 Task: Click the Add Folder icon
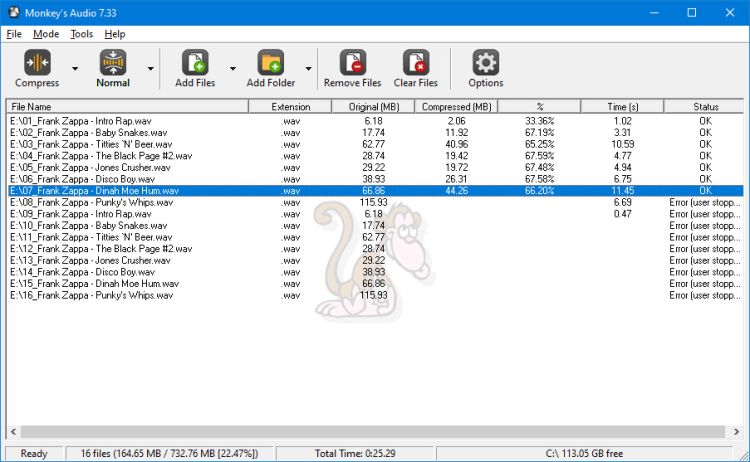270,63
